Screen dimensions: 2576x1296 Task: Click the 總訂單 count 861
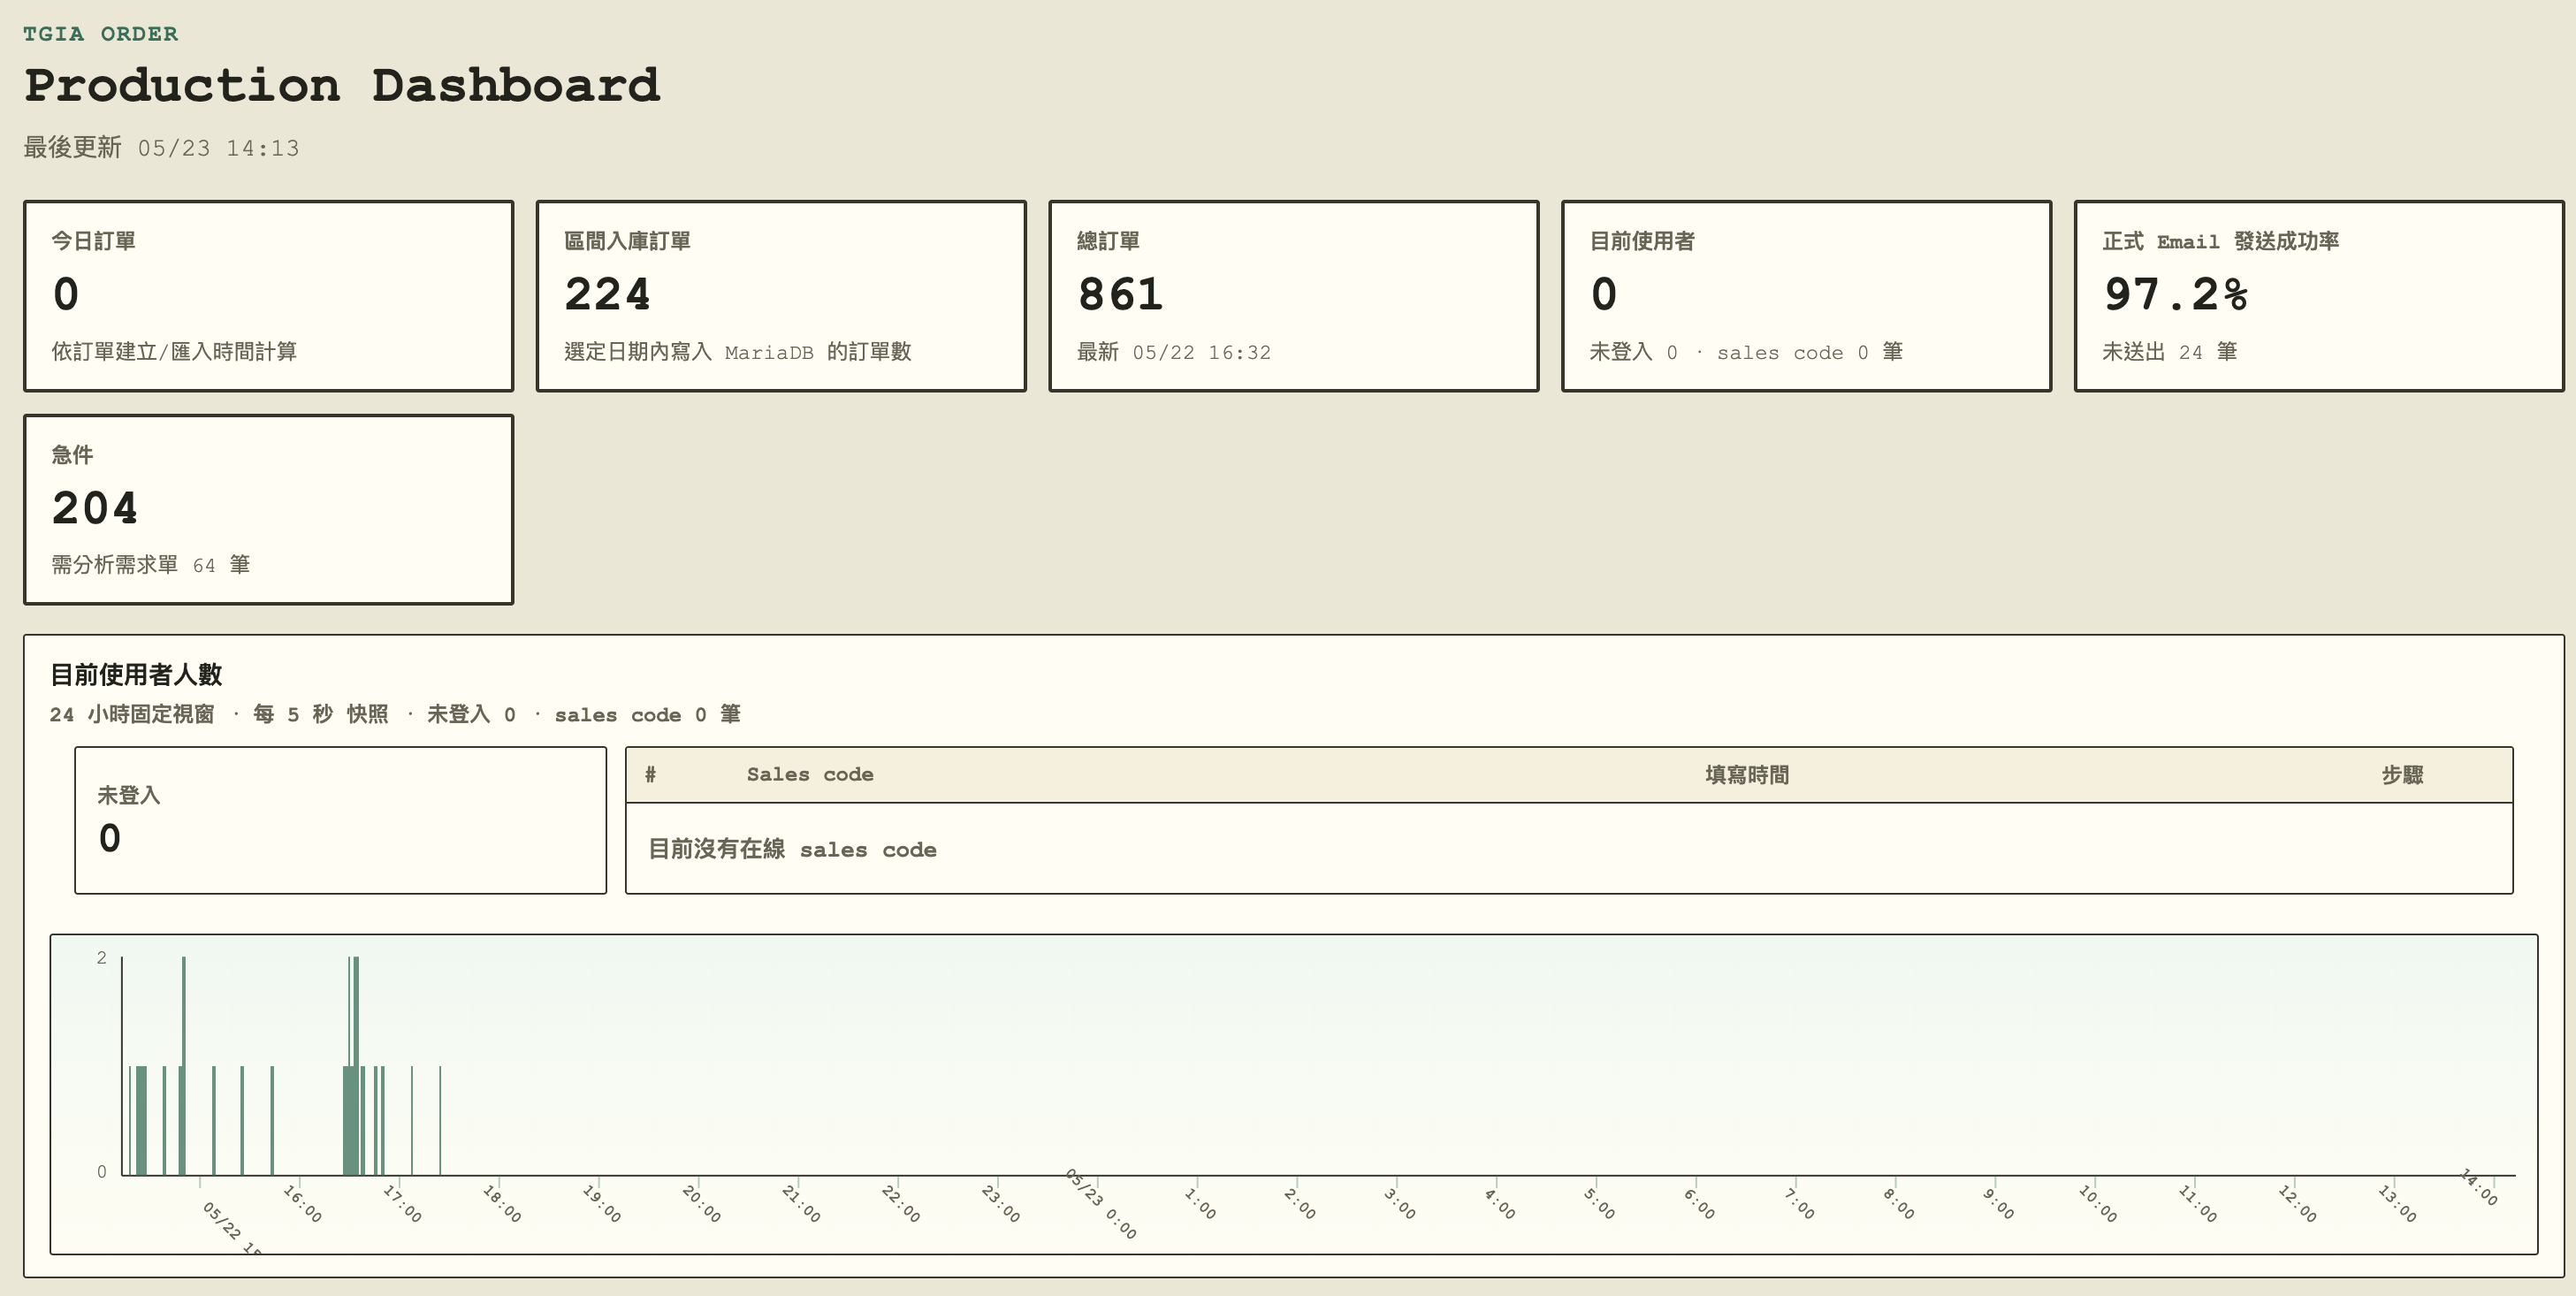pyautogui.click(x=1120, y=294)
